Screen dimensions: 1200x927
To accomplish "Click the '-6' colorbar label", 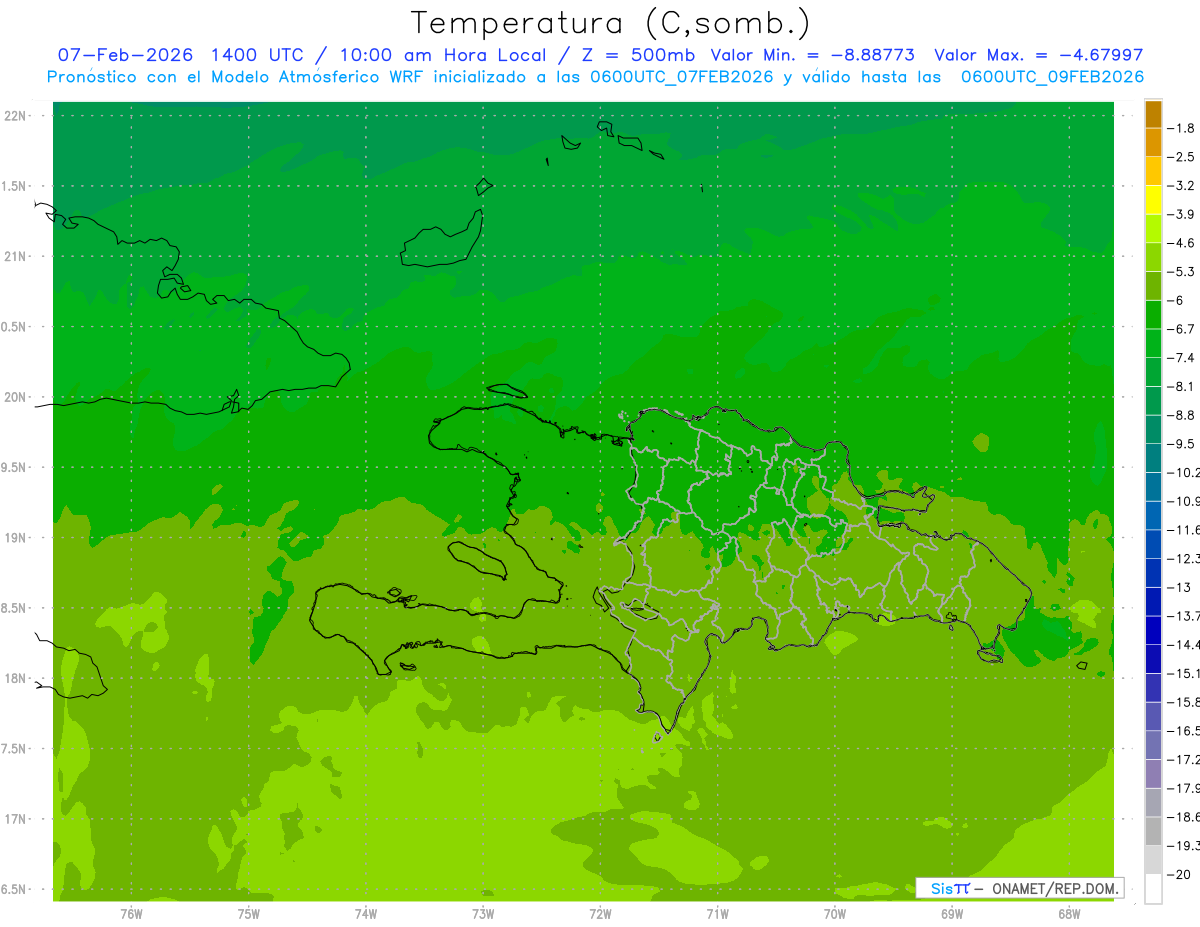I will [x=1177, y=300].
